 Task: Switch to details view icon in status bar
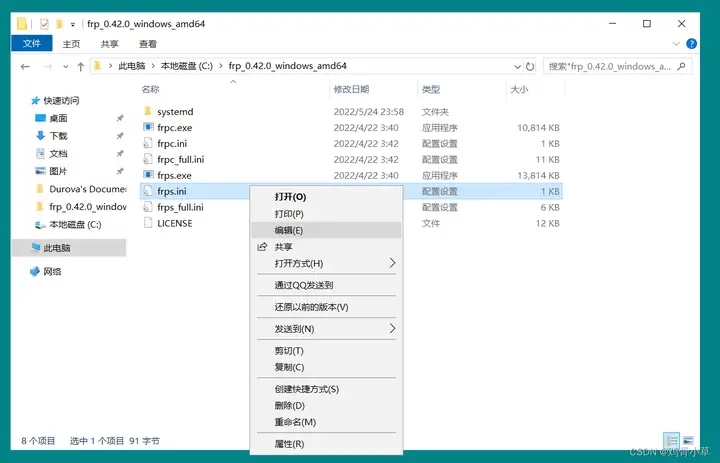pos(672,440)
